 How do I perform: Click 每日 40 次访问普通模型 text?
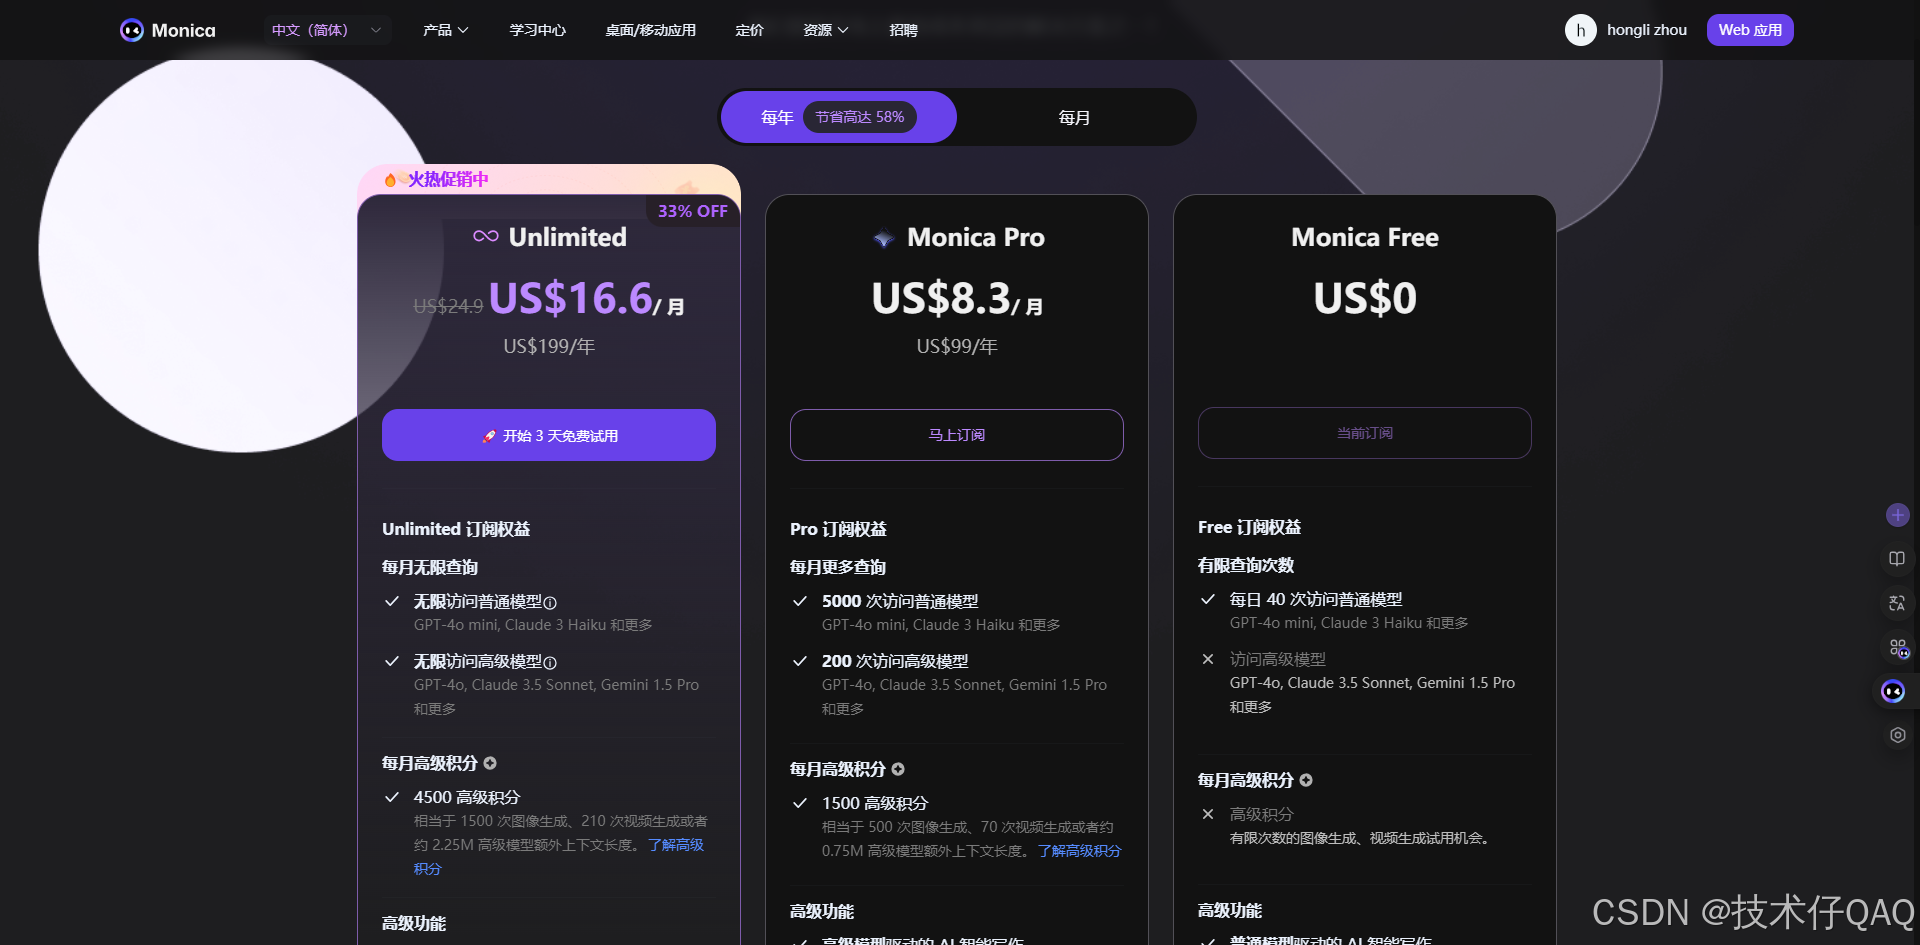coord(1316,600)
